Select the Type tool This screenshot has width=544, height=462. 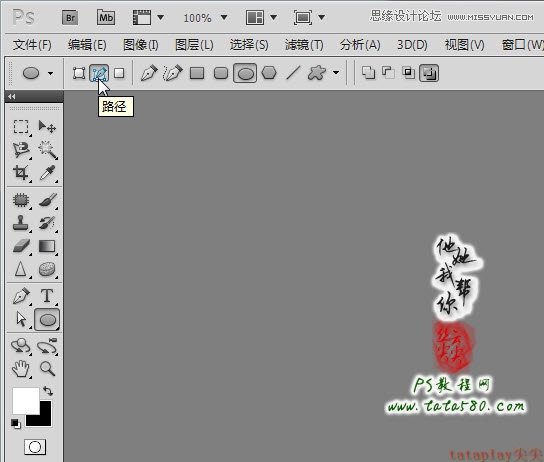47,297
